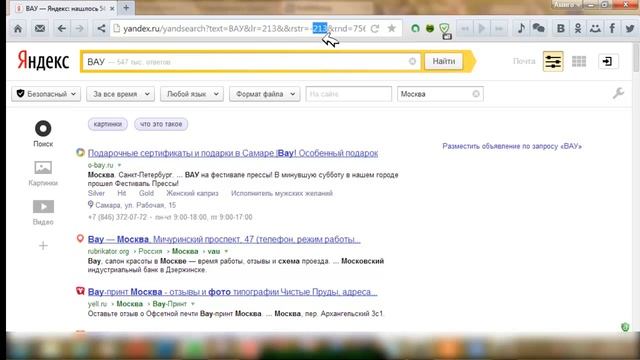The width and height of the screenshot is (640, 360).
Task: Click the wrench settings icon
Action: point(618,93)
